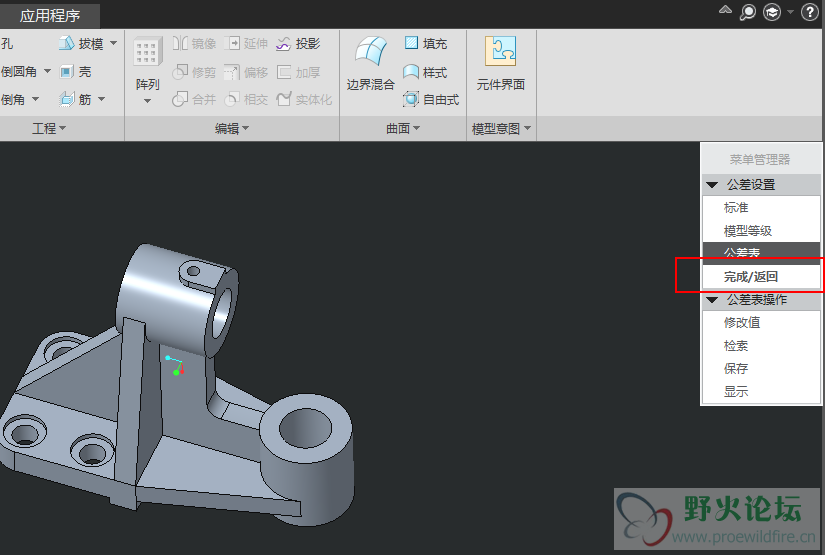Click the 菜单管理器 title bar
Screen dimensions: 825x555
[761, 159]
